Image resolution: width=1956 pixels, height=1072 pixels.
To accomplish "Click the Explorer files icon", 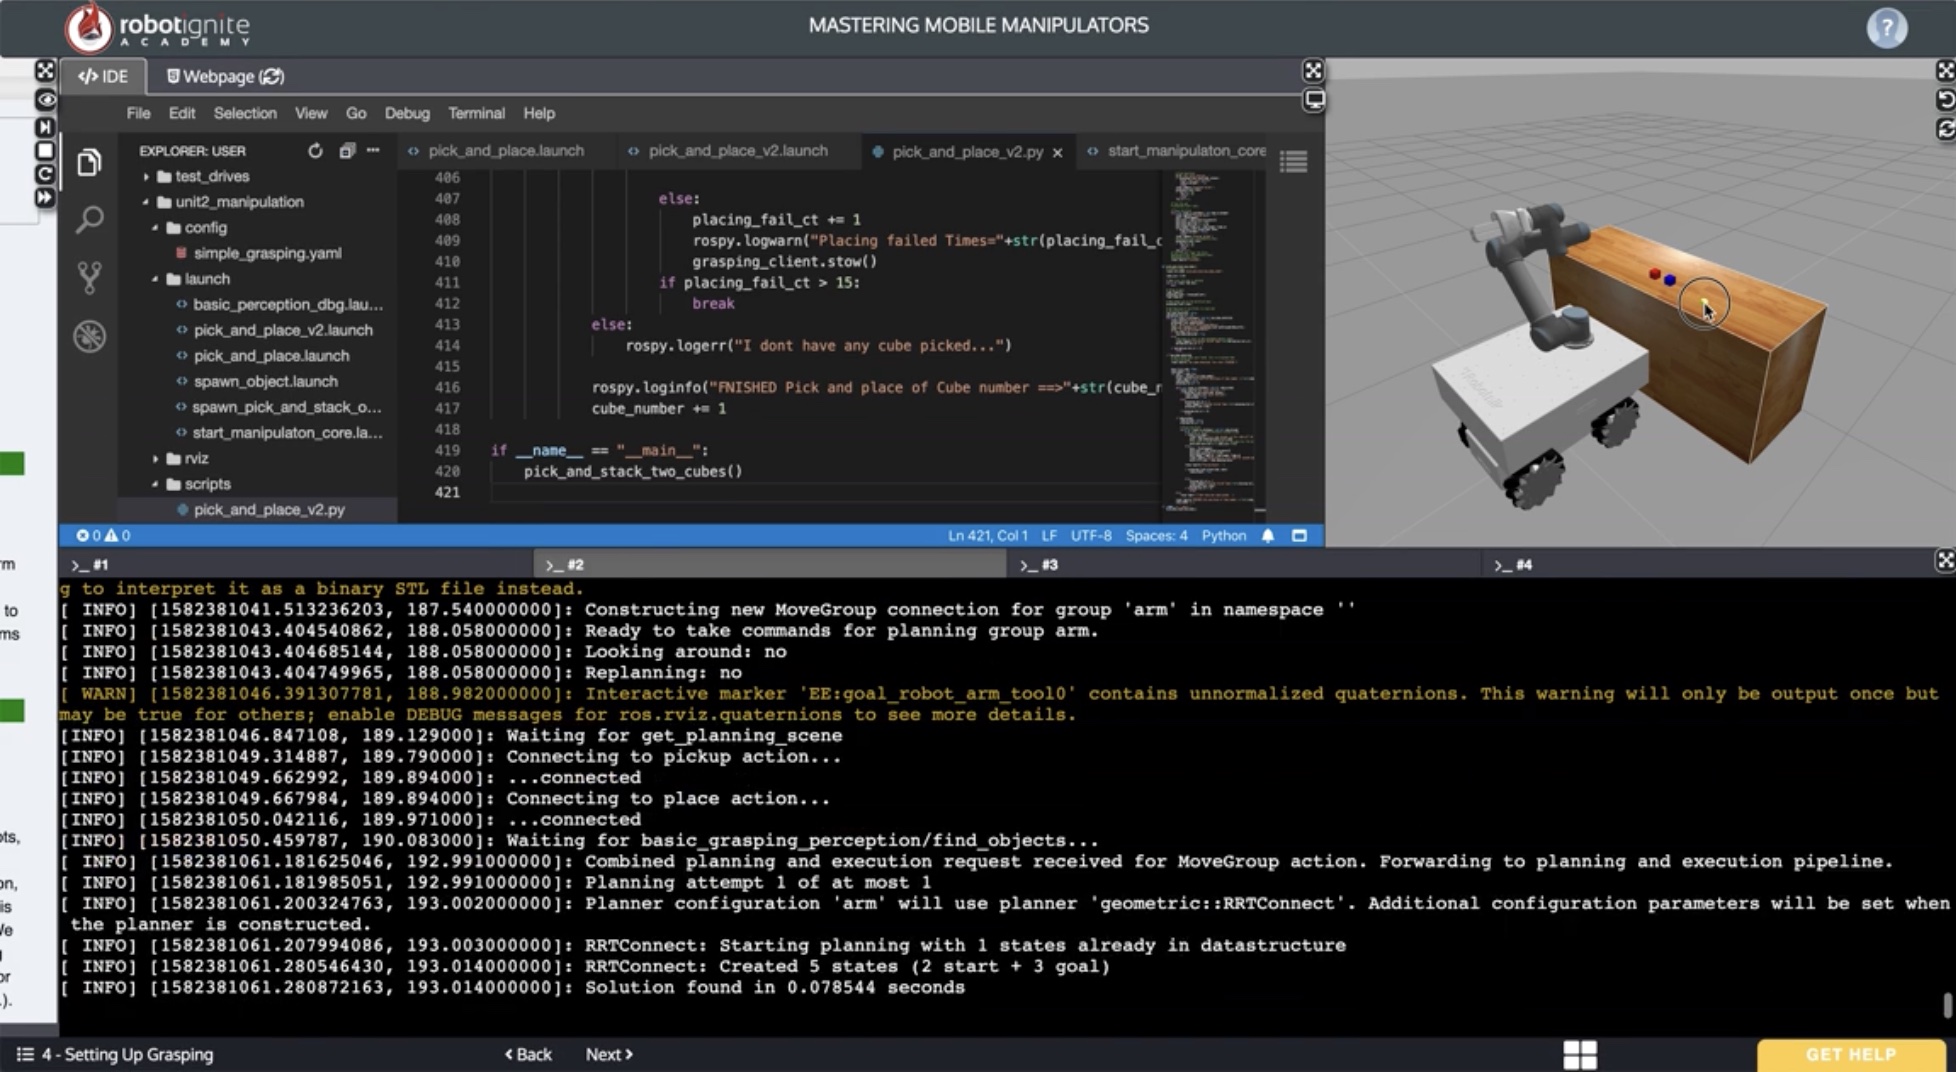I will 89,163.
